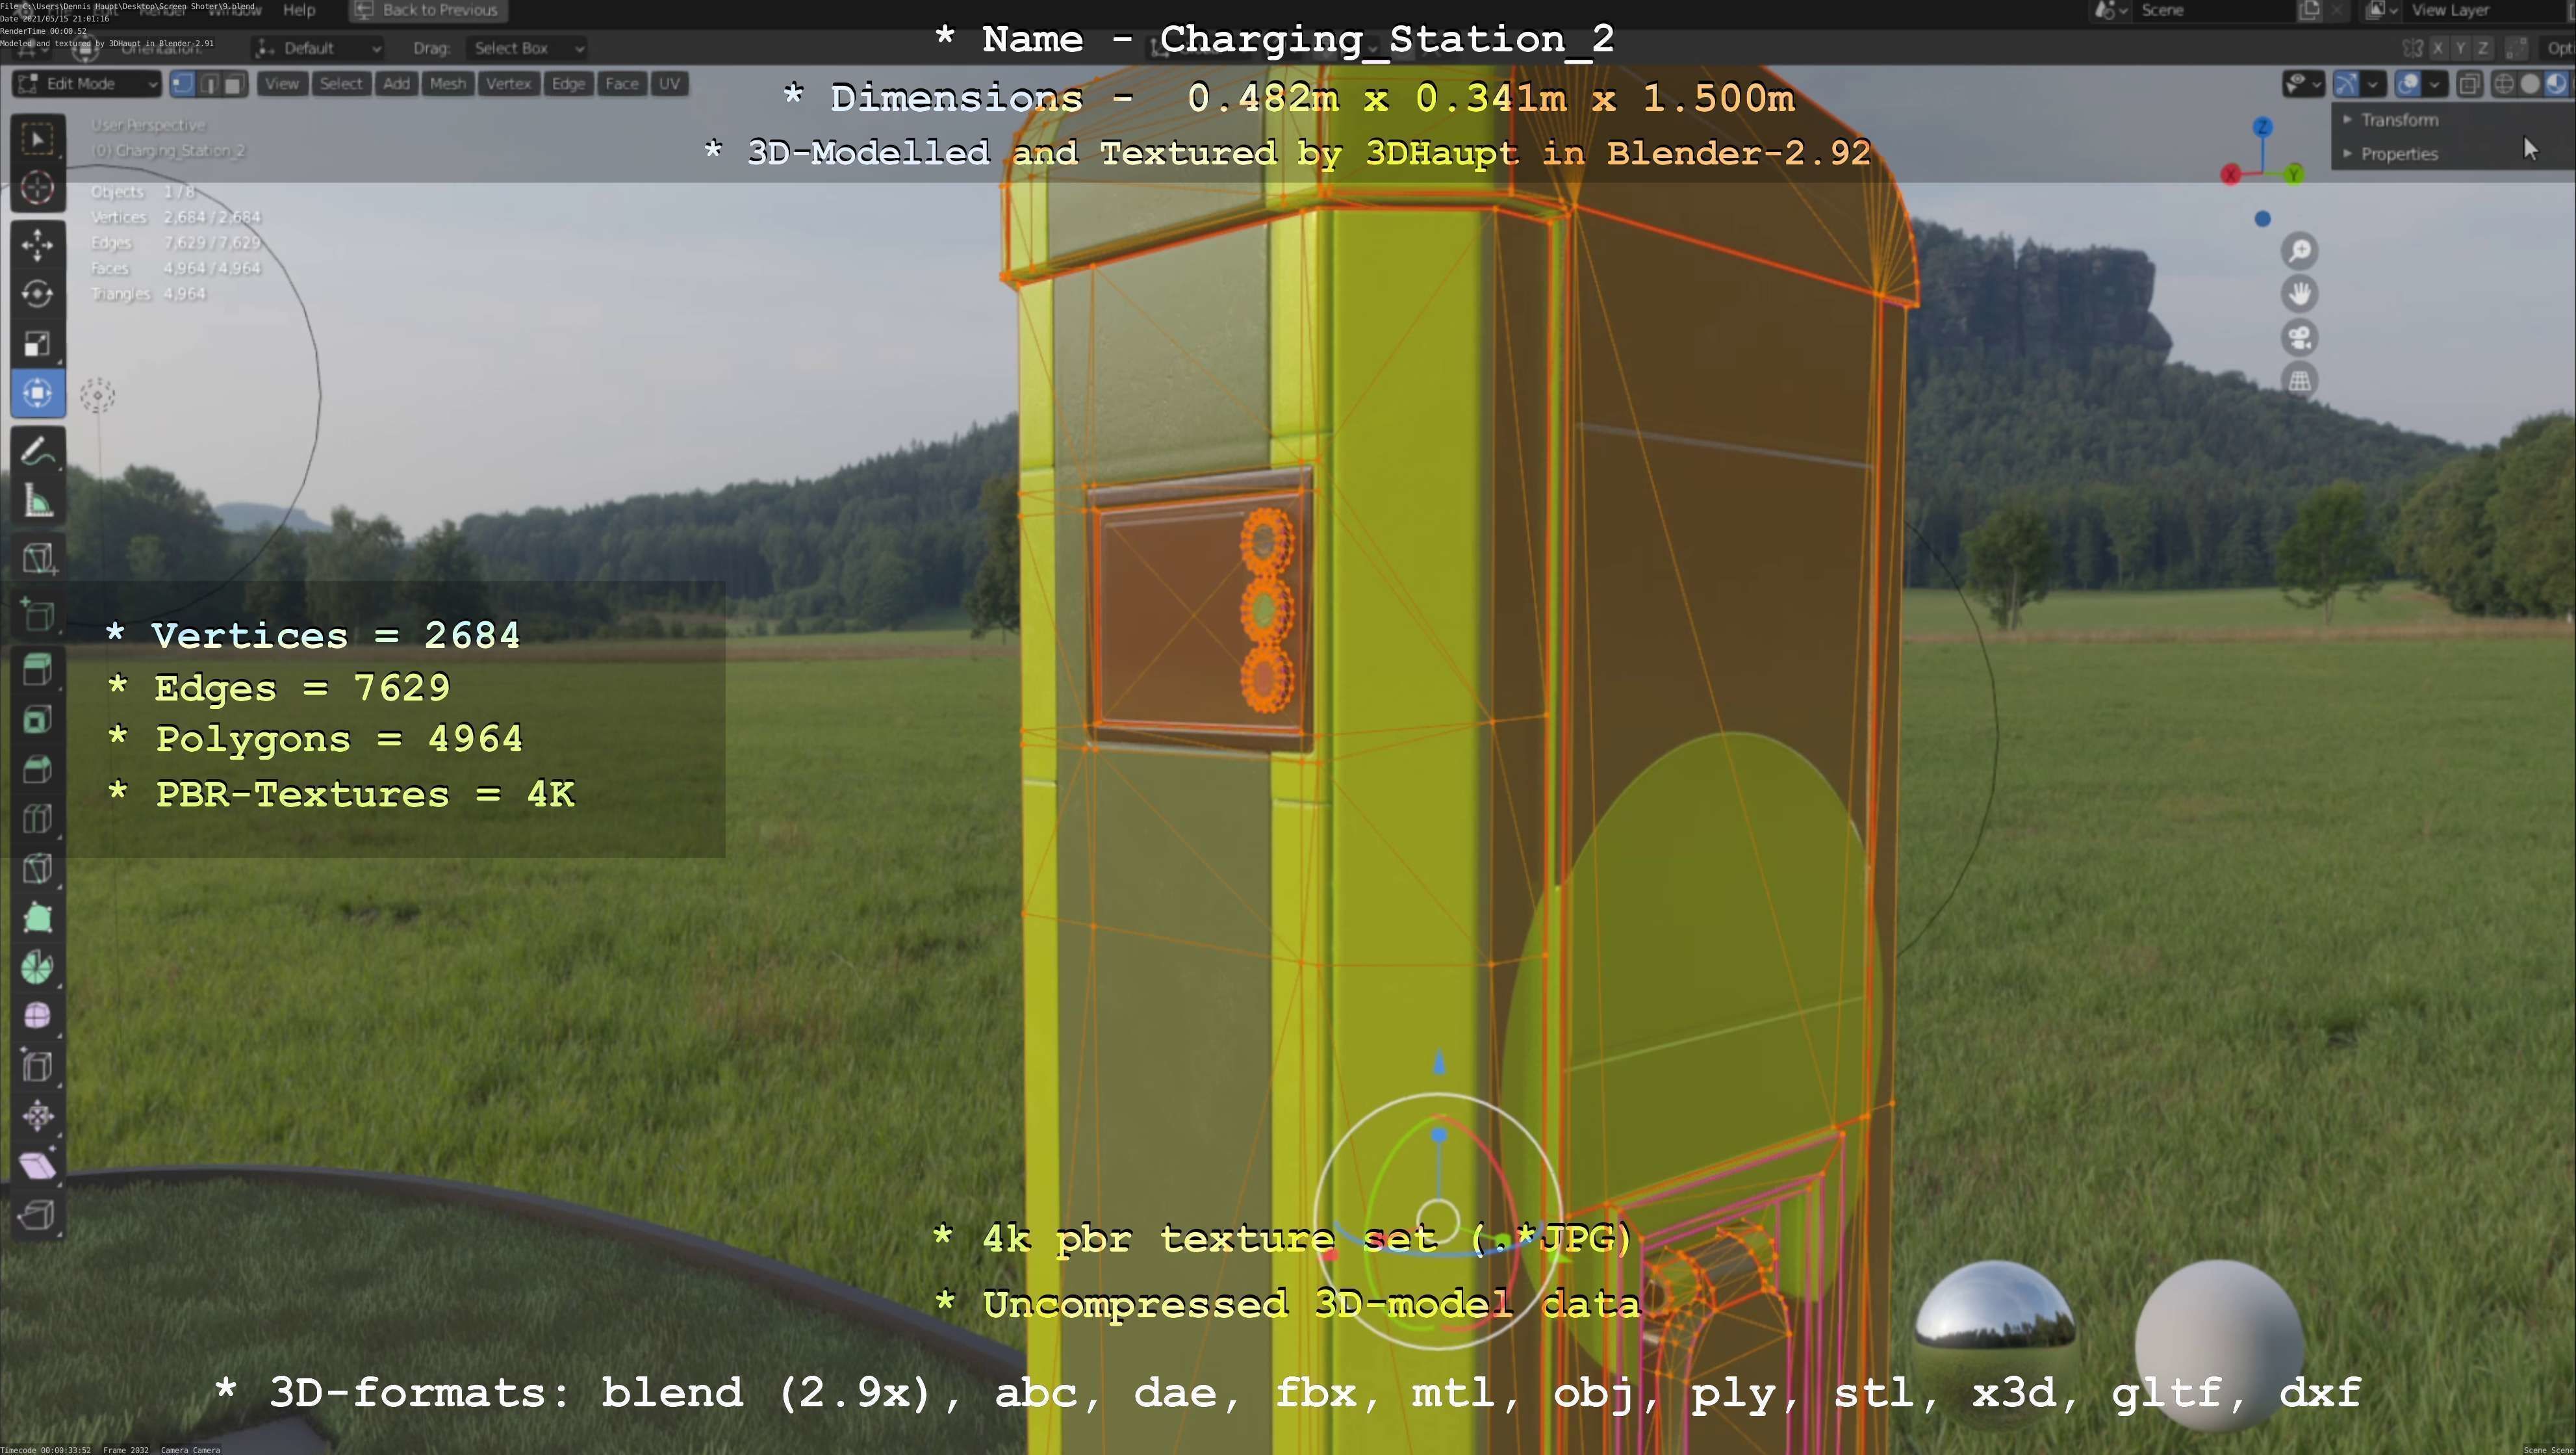The image size is (2576, 1455).
Task: Click the pan view hand icon
Action: 2300,294
